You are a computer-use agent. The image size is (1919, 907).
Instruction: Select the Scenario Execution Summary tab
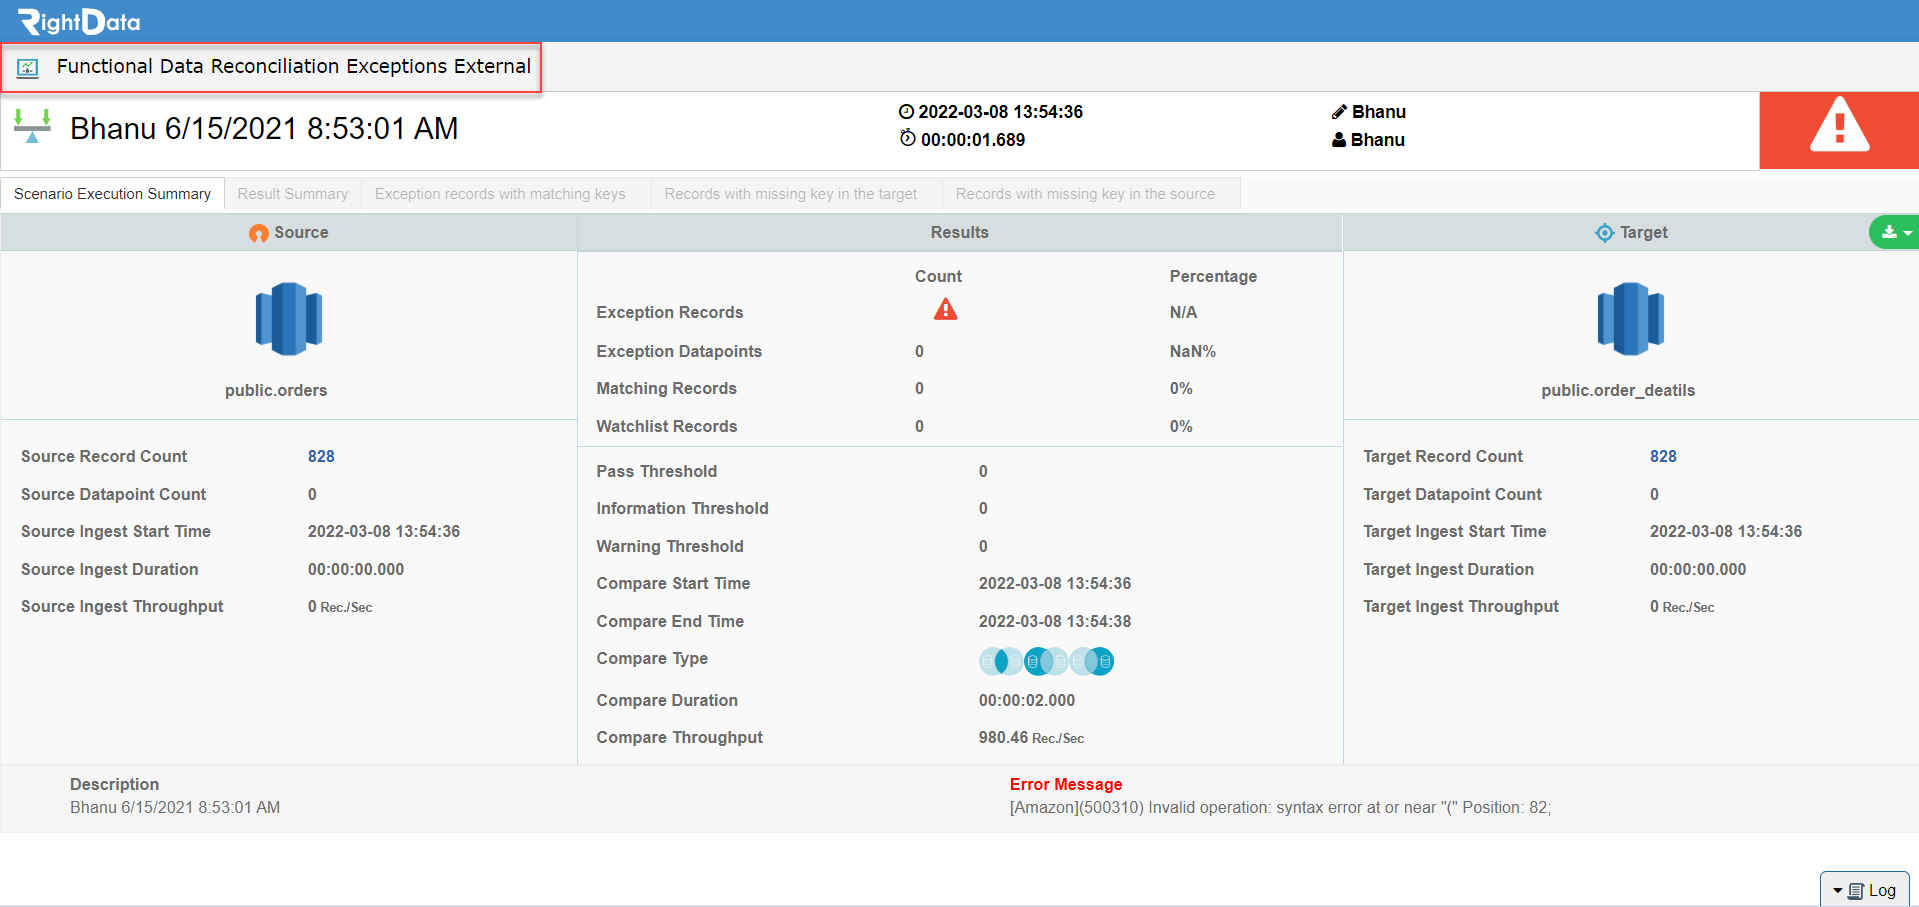[x=112, y=194]
